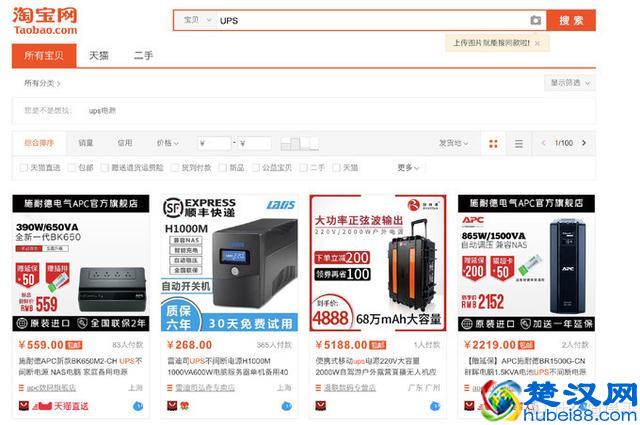Viewport: 640px width, 425px height.
Task: Check the 新品 filter box
Action: [222, 168]
